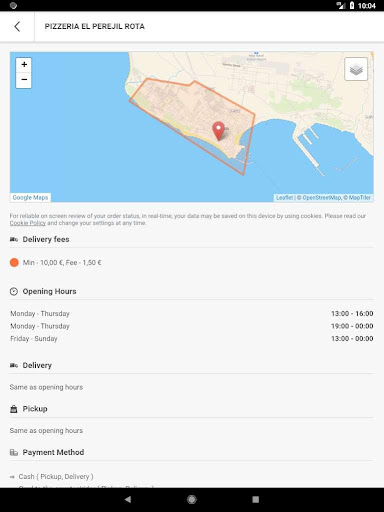Open the Leaflet attribution link
Image resolution: width=384 pixels, height=512 pixels.
284,198
